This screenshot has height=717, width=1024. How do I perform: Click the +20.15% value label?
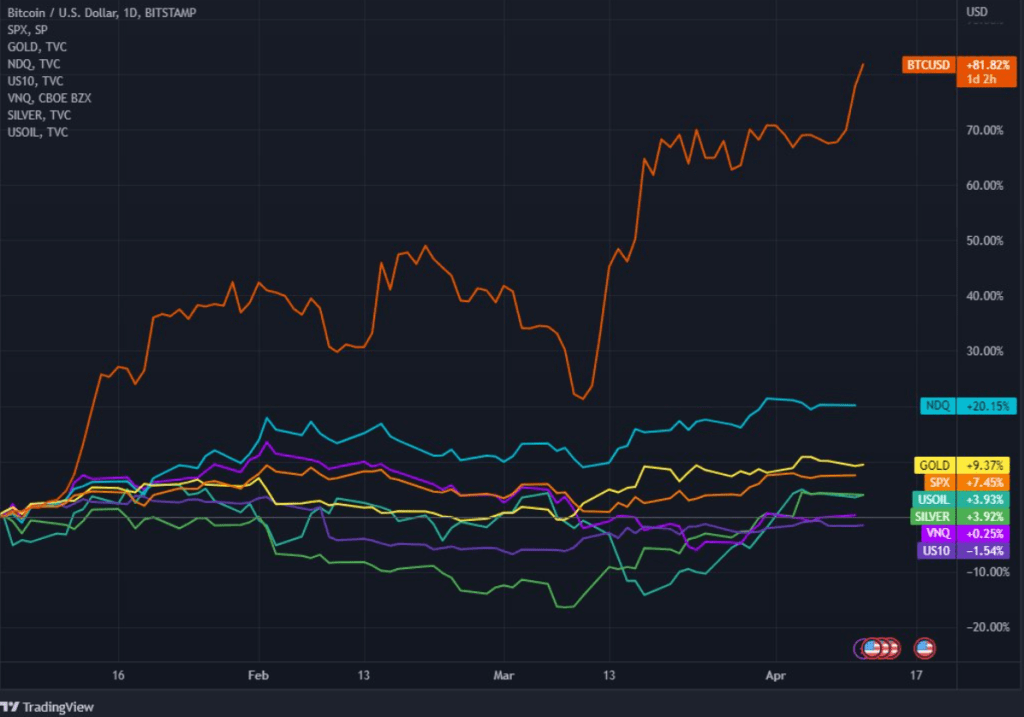coord(987,406)
